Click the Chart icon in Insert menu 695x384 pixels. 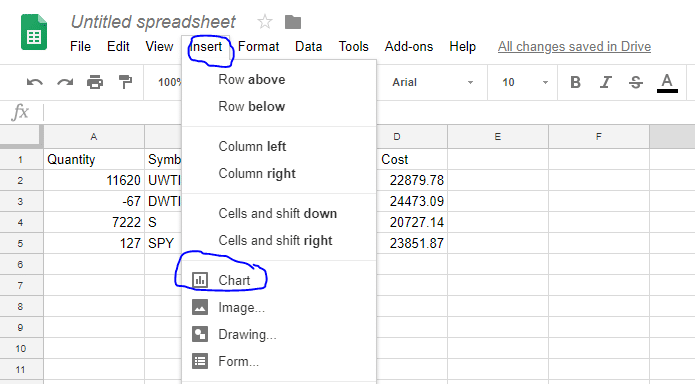[200, 280]
